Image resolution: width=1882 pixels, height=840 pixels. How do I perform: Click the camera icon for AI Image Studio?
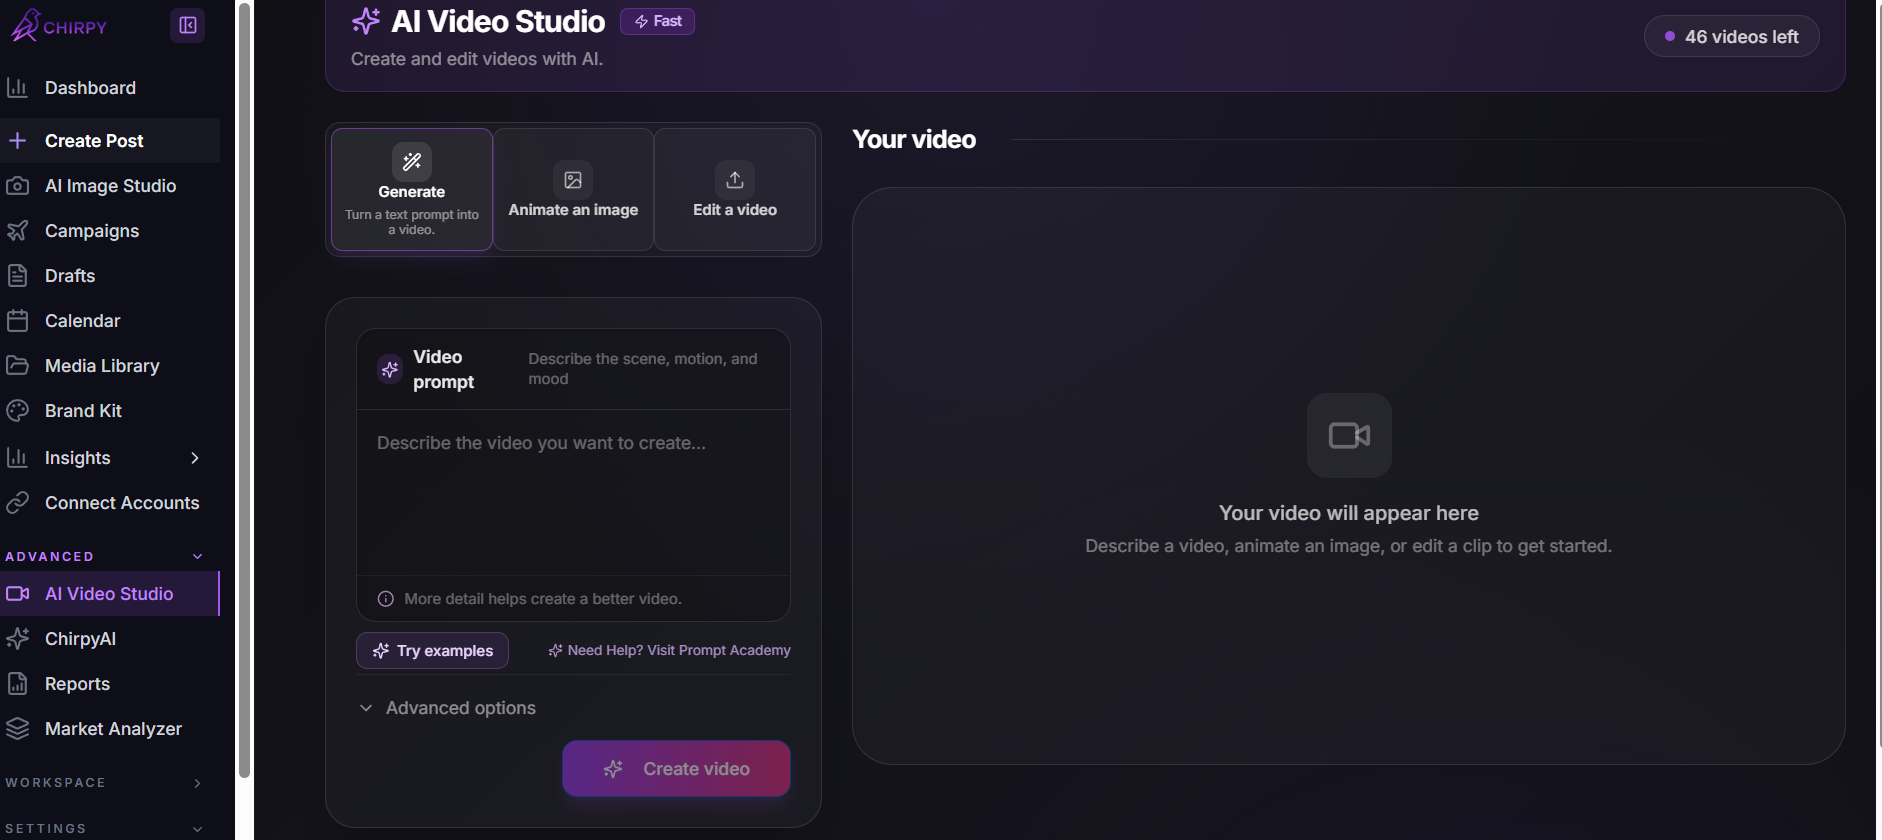17,185
